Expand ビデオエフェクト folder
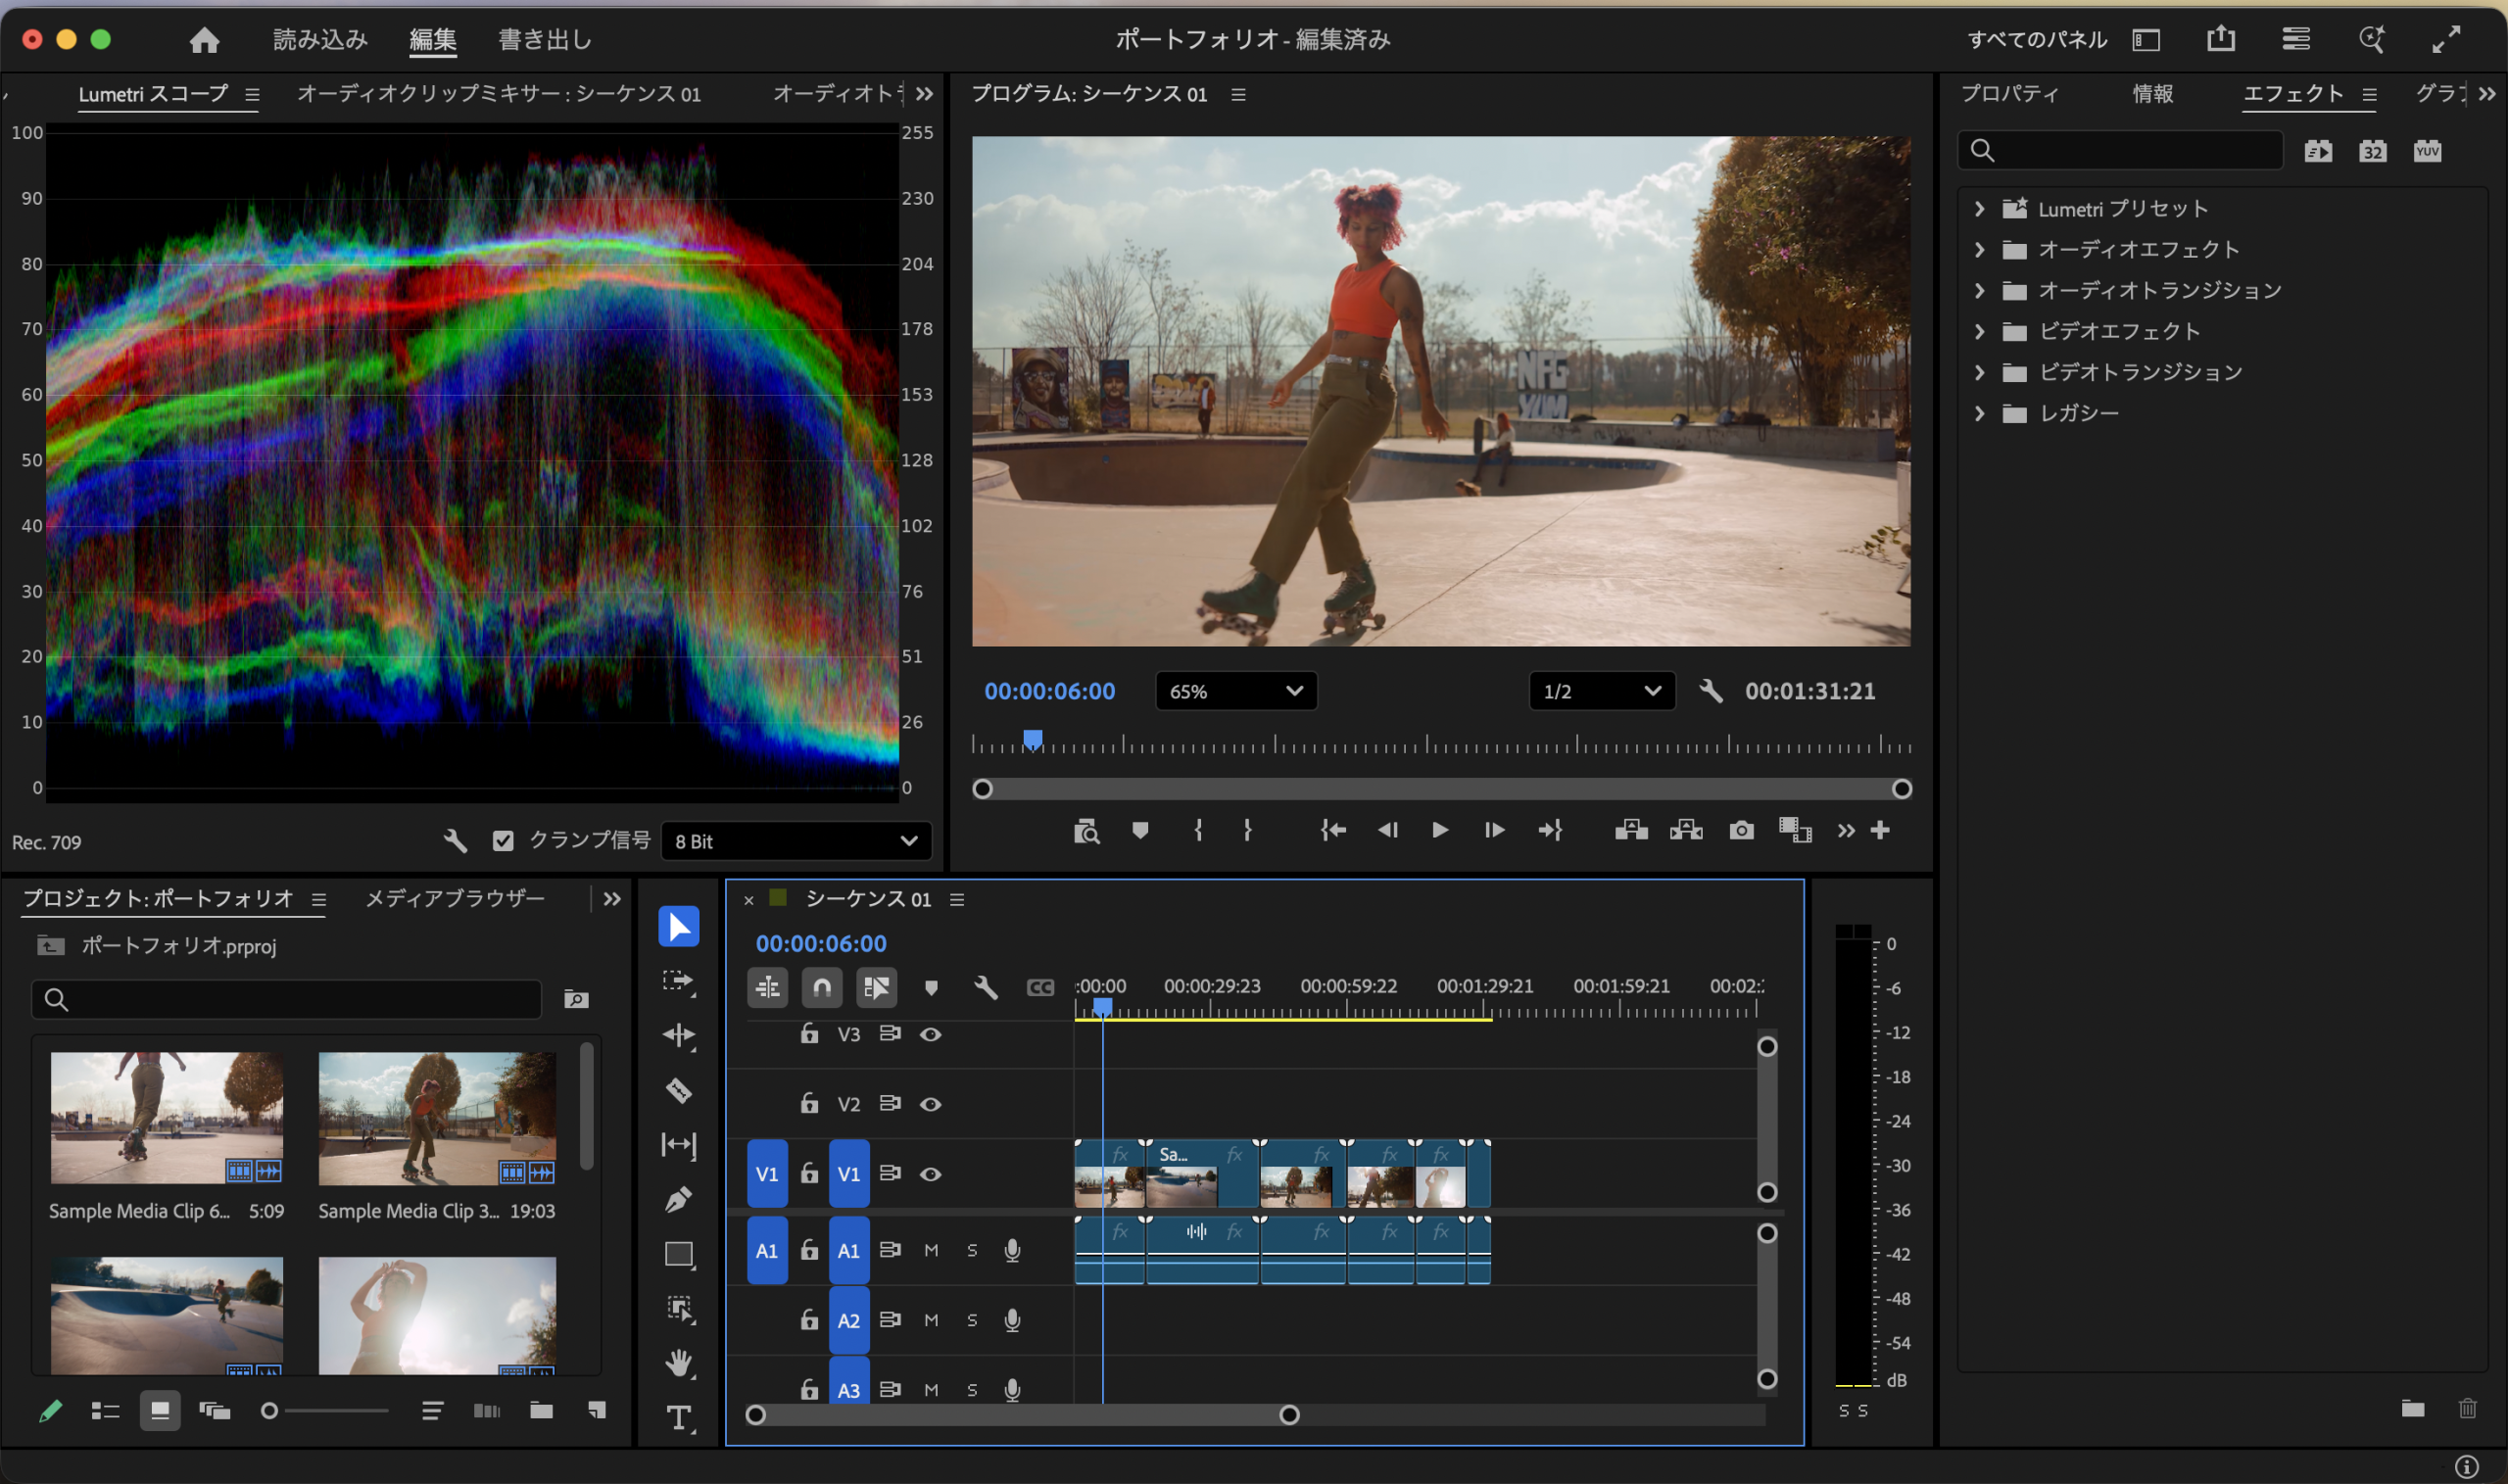 [x=1979, y=331]
